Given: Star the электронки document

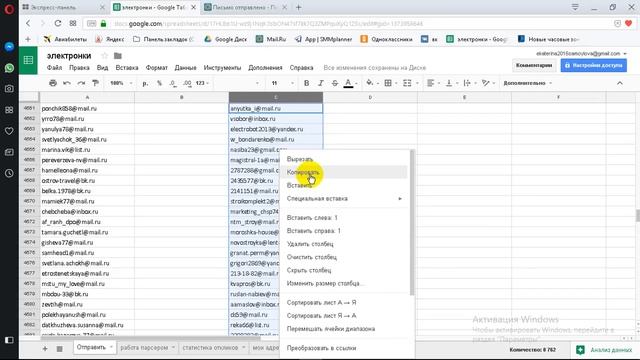Looking at the screenshot, I should 104,56.
